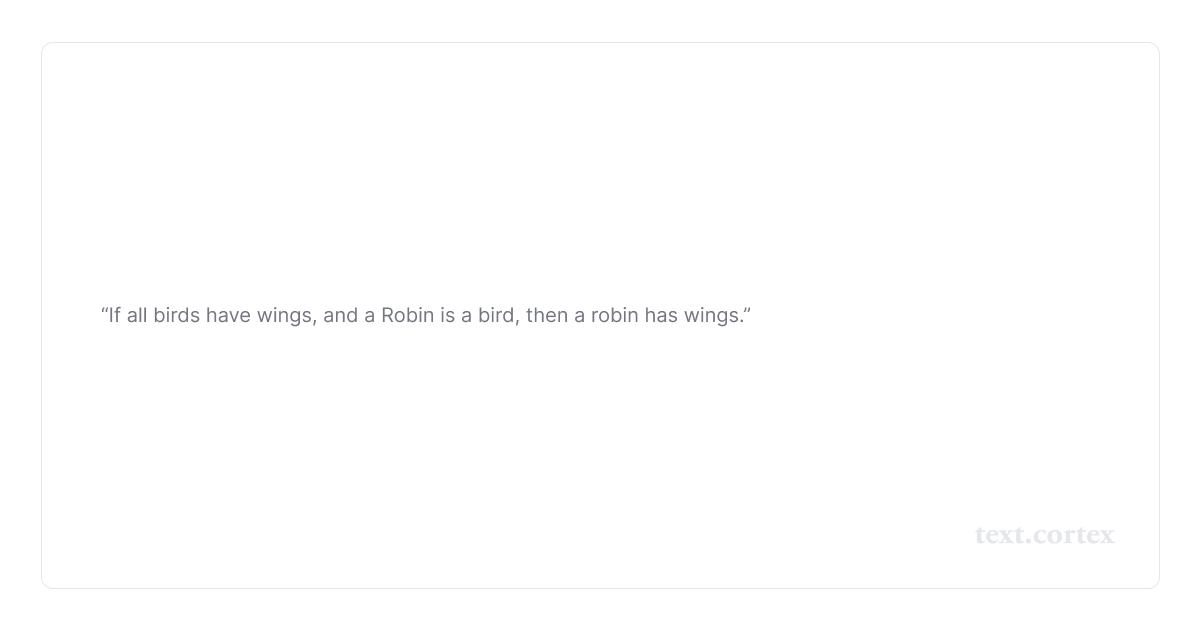Screen dimensions: 1200x630
Task: Click the word "If" starting the quote
Action: pos(114,315)
